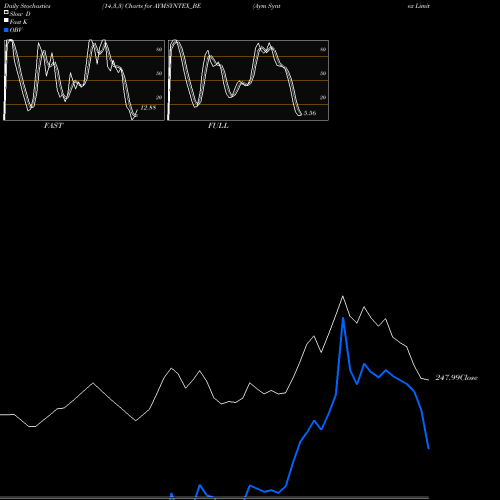Screen dimensions: 500x500
Task: Click the blue OBV legend swatch
Action: click(x=6, y=30)
